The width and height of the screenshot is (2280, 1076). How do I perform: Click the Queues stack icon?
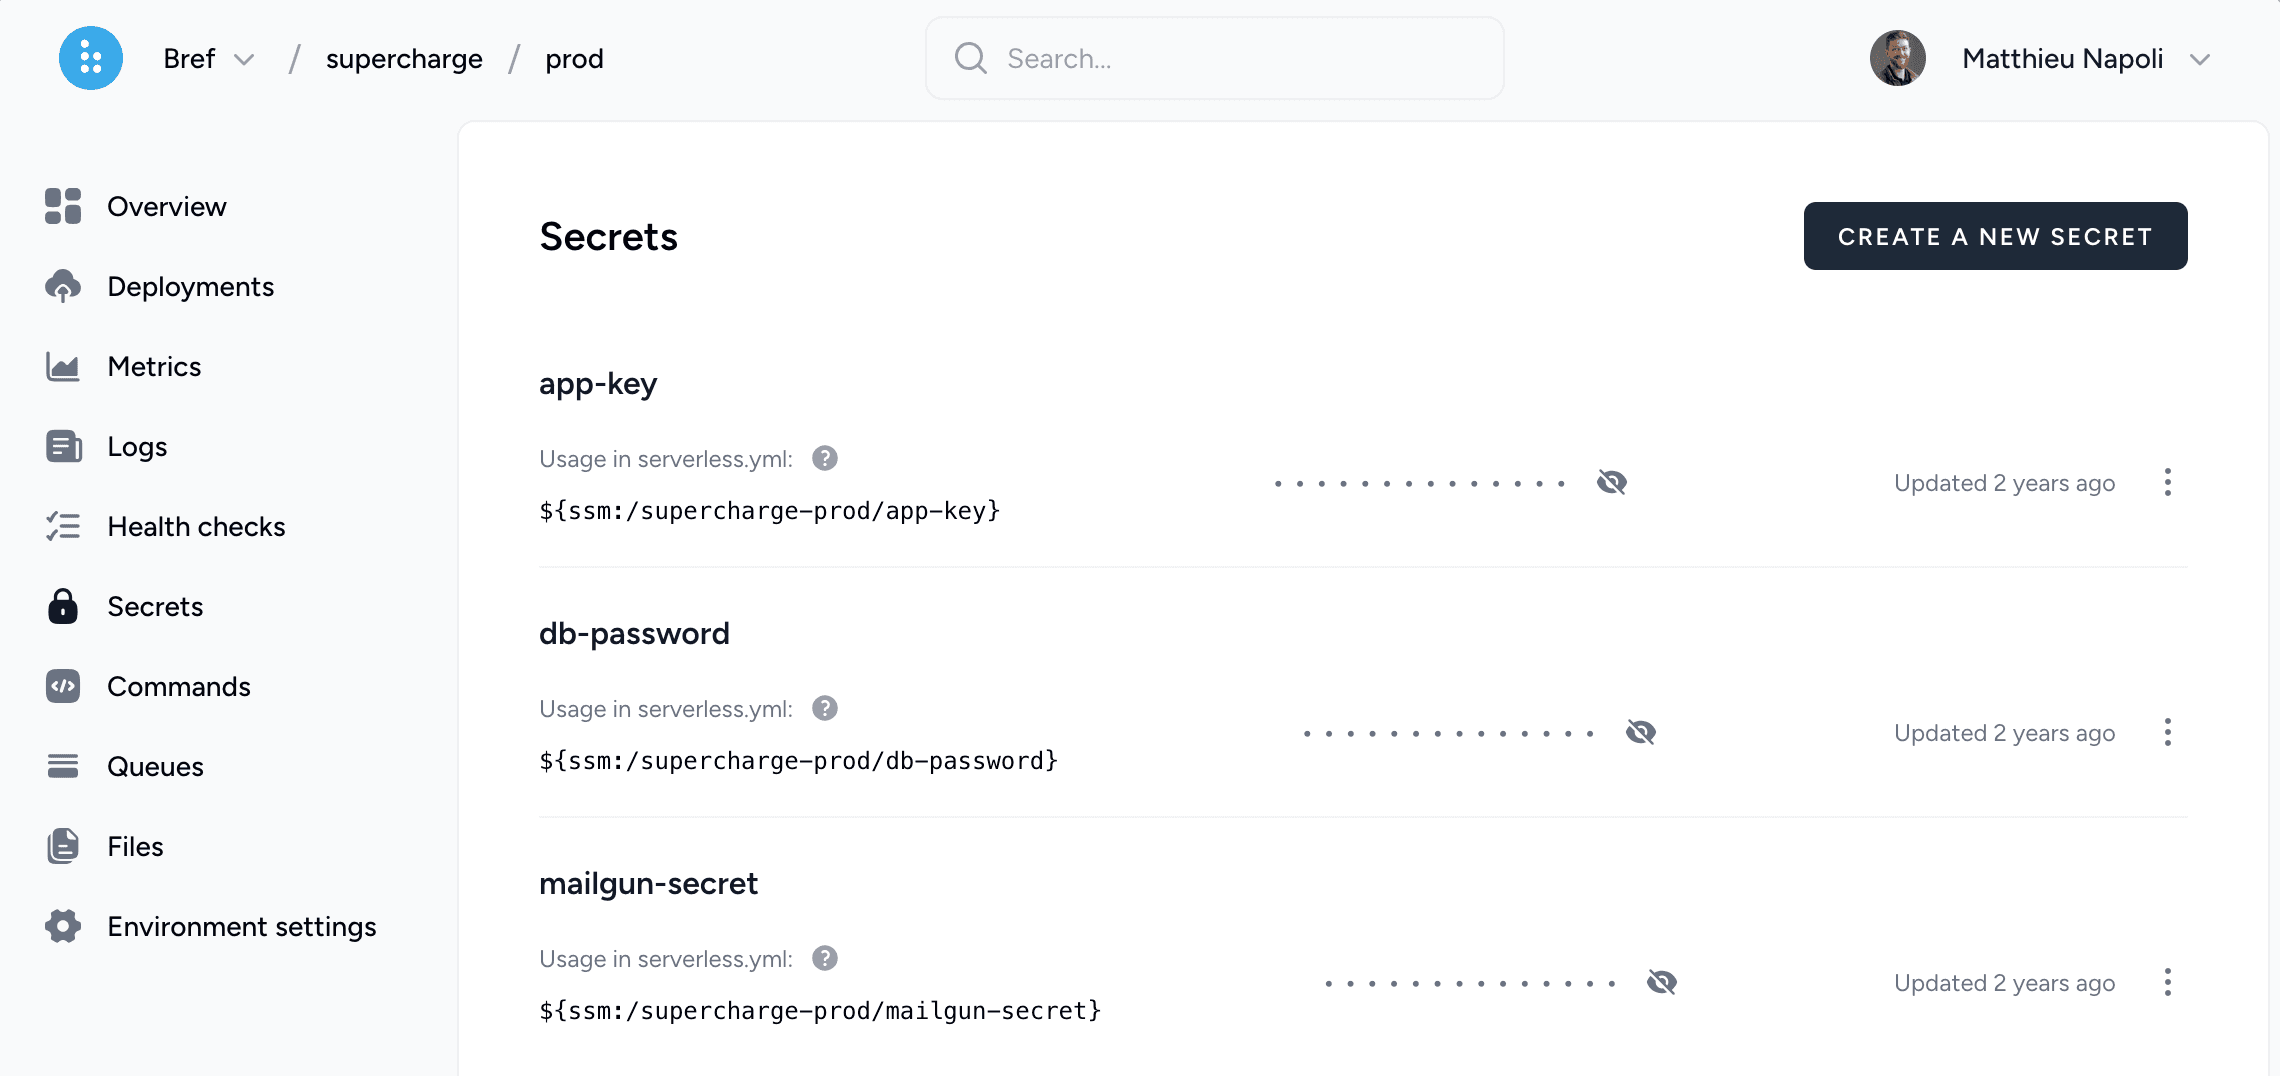63,766
